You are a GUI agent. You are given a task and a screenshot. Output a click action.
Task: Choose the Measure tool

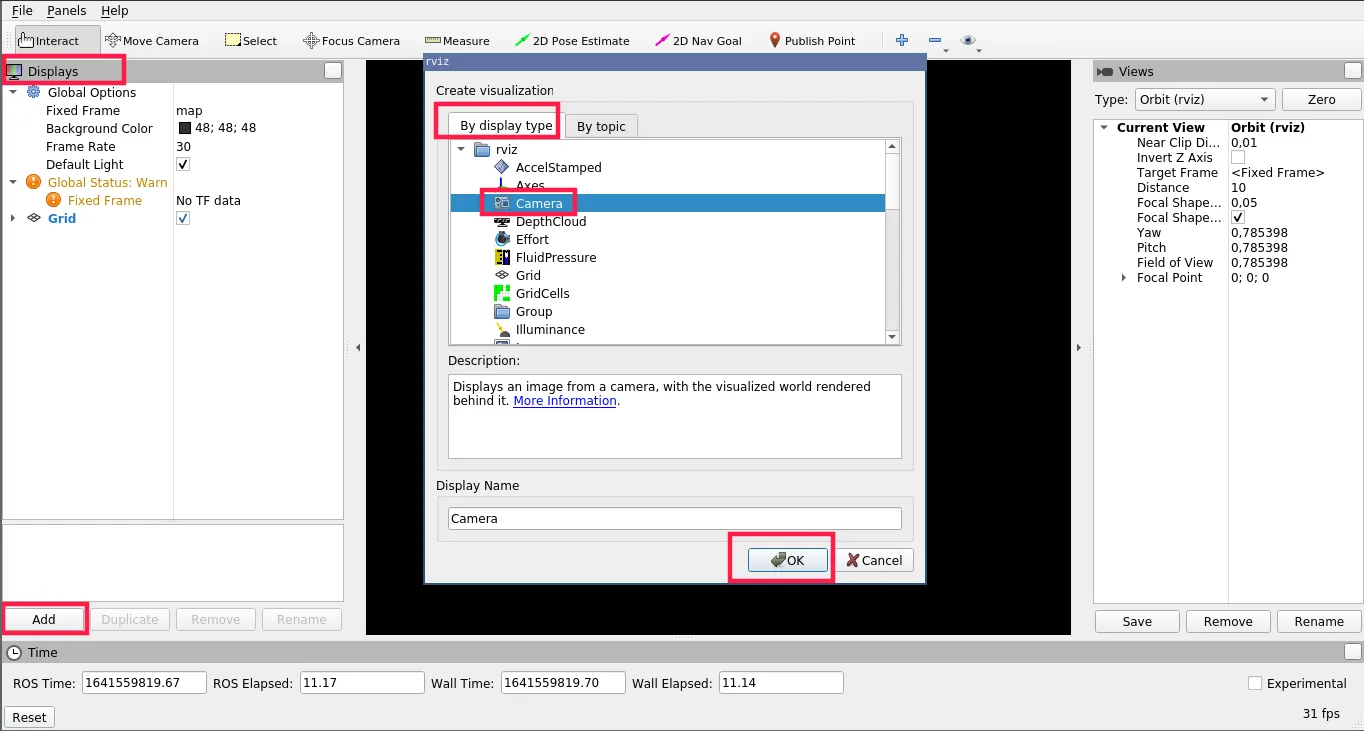coord(457,41)
